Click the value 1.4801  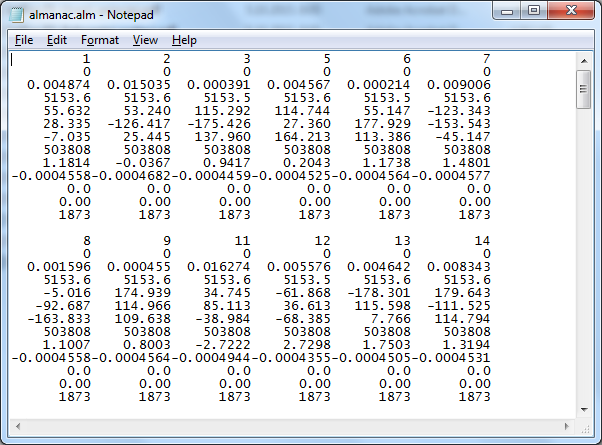coord(467,163)
